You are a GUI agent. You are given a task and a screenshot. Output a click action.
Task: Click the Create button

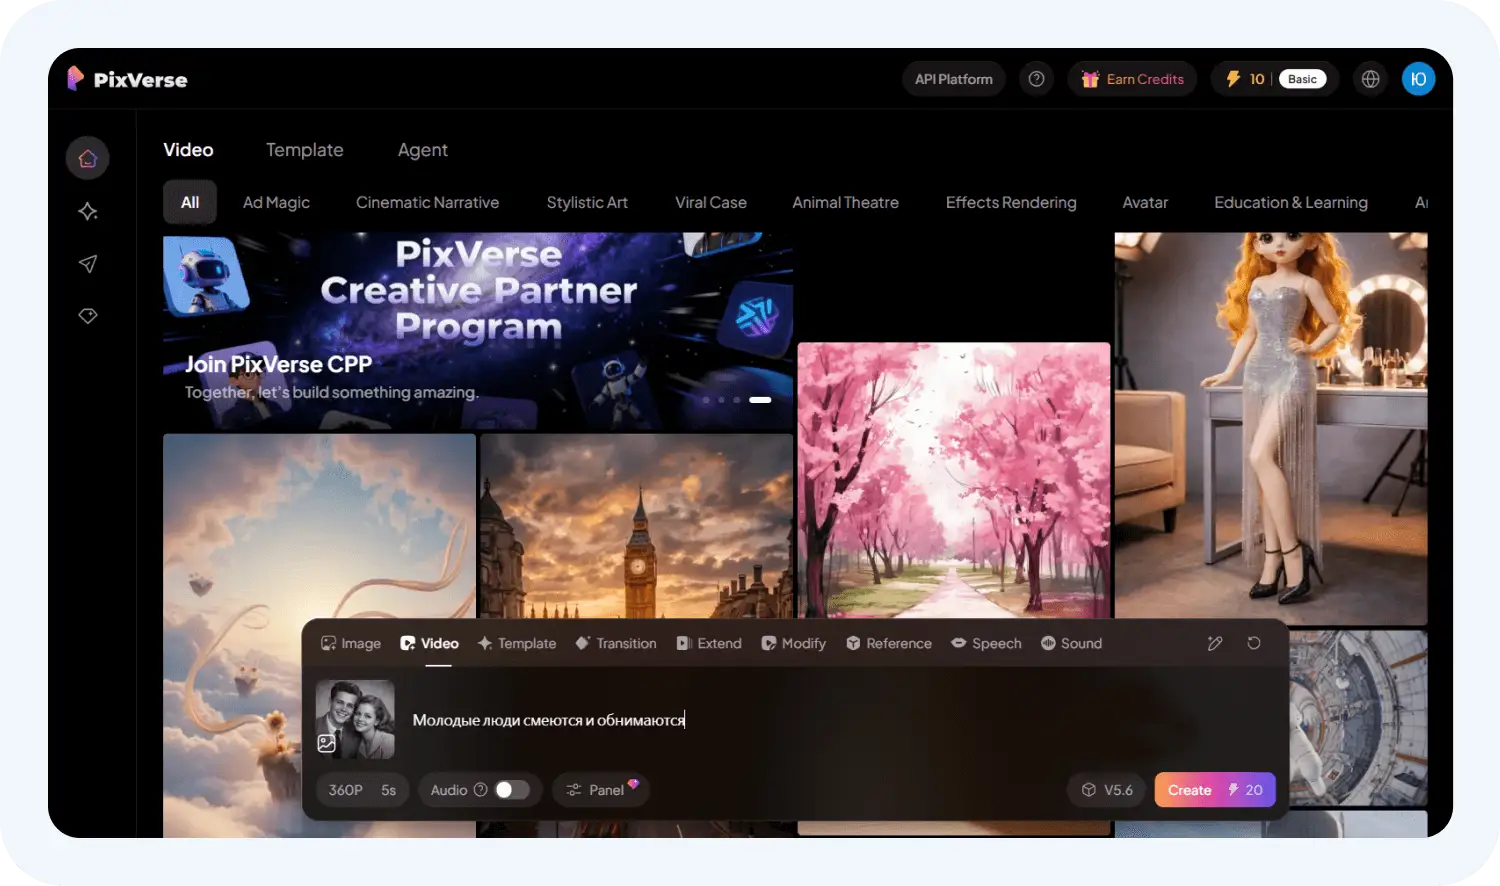pos(1214,790)
